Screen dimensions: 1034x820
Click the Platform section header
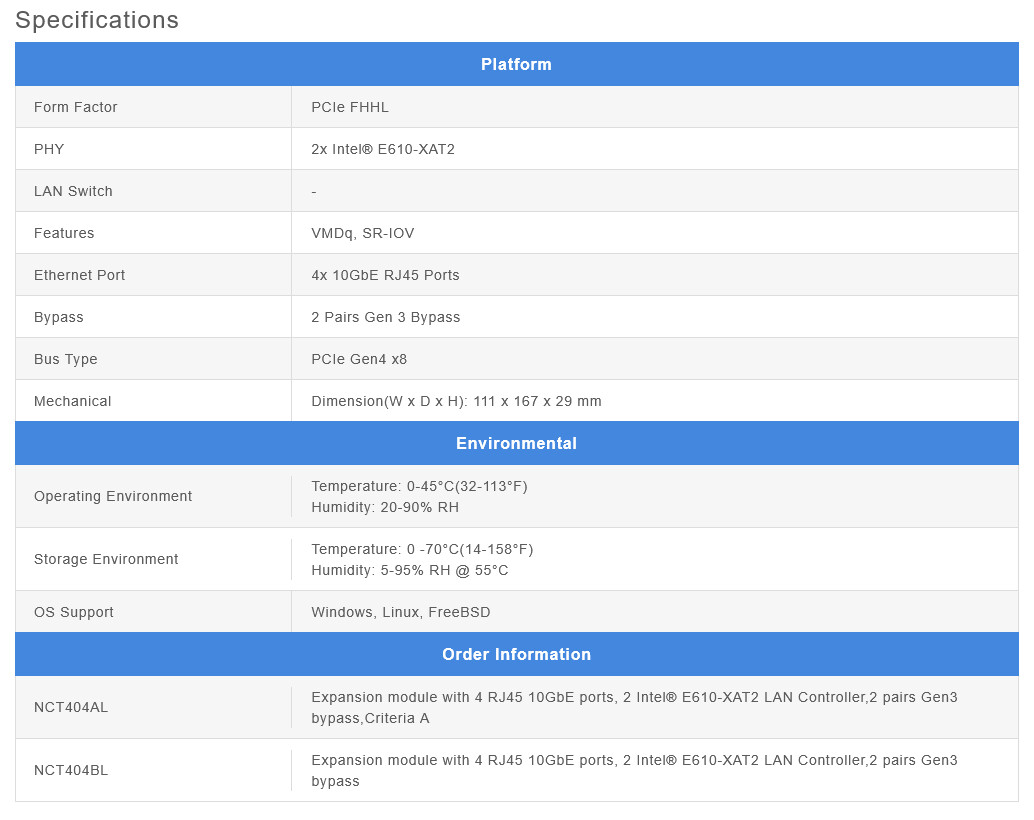pos(516,64)
